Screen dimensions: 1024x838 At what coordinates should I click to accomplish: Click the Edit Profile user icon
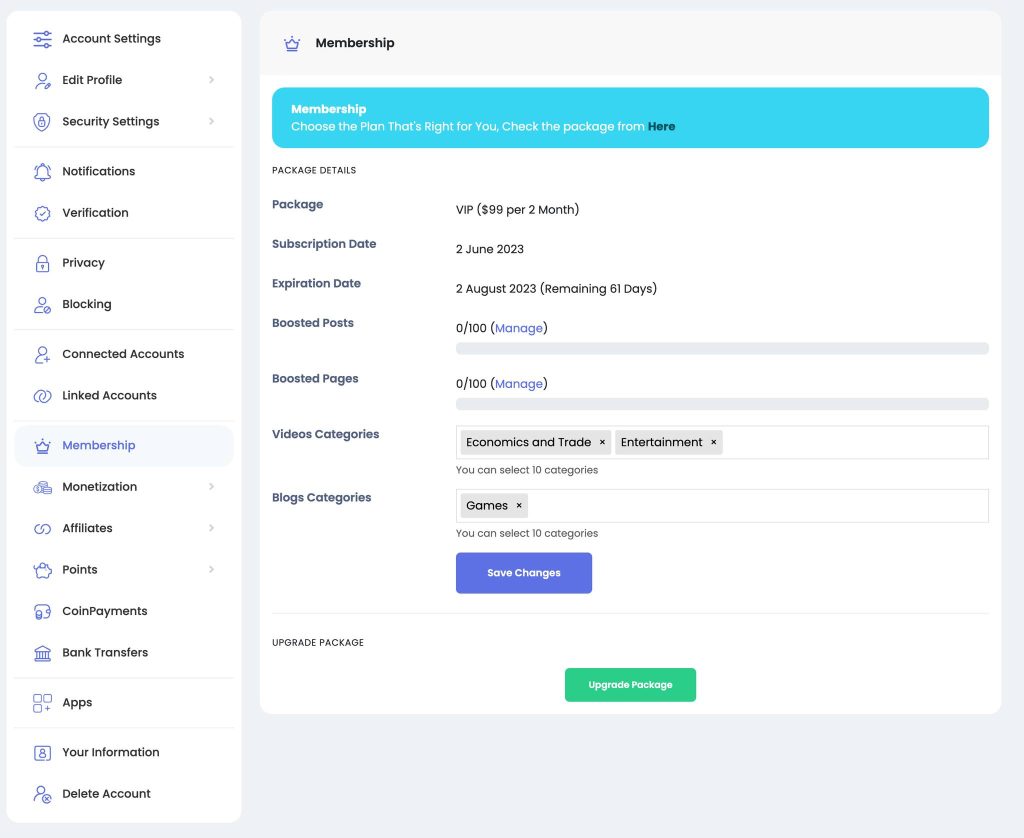tap(42, 80)
